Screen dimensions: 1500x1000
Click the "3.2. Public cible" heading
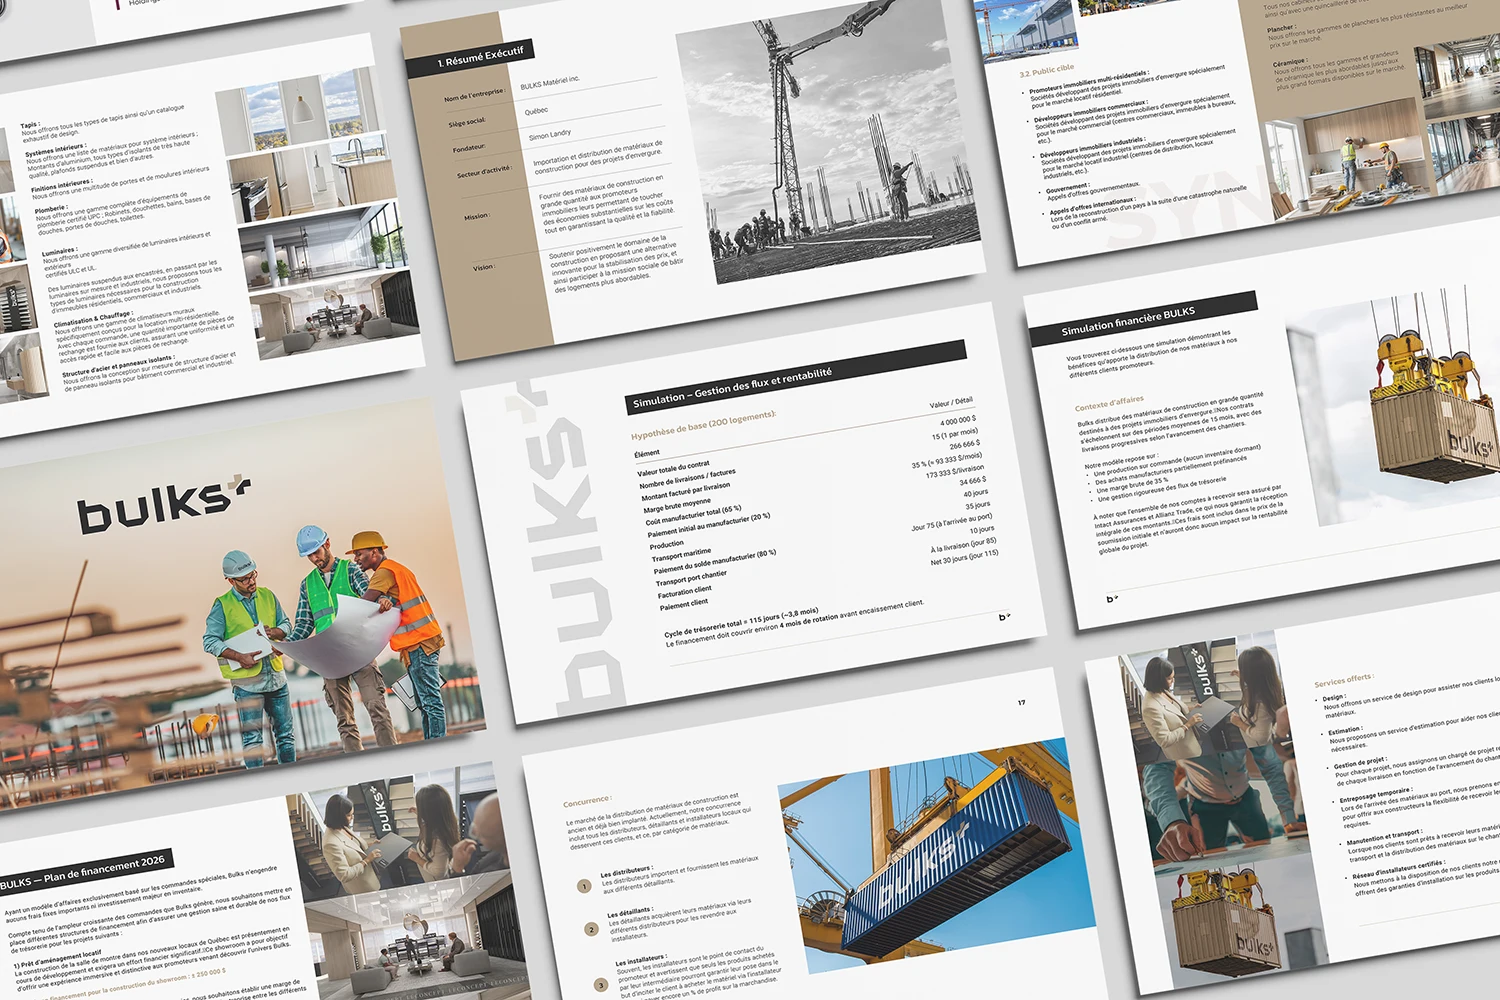coord(1046,72)
